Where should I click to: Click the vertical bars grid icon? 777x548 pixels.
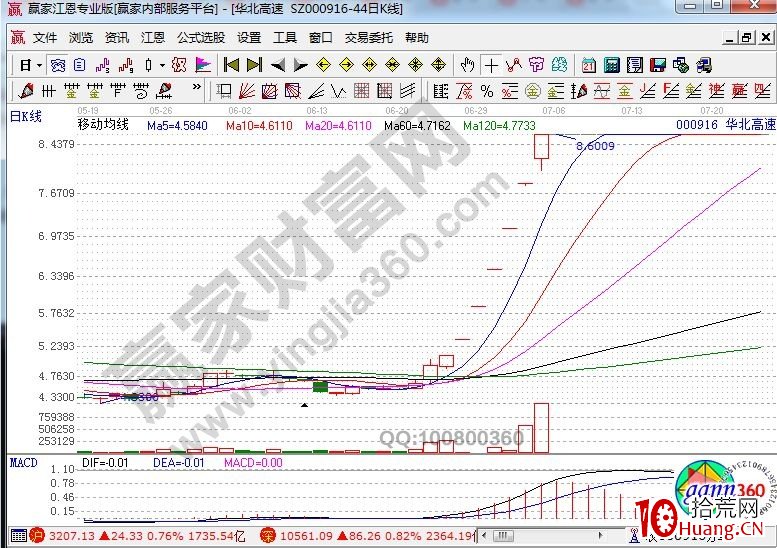coord(49,91)
